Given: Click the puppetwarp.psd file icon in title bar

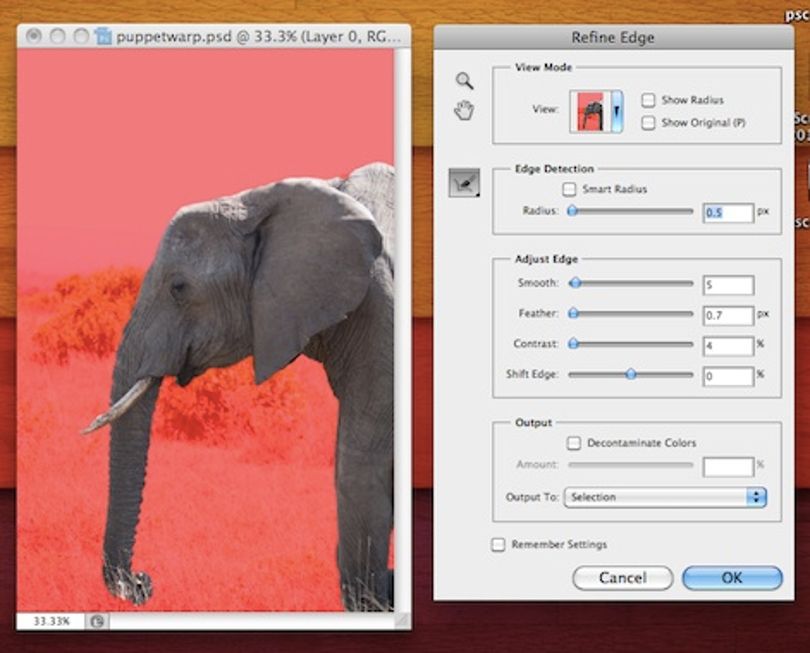Looking at the screenshot, I should [103, 36].
